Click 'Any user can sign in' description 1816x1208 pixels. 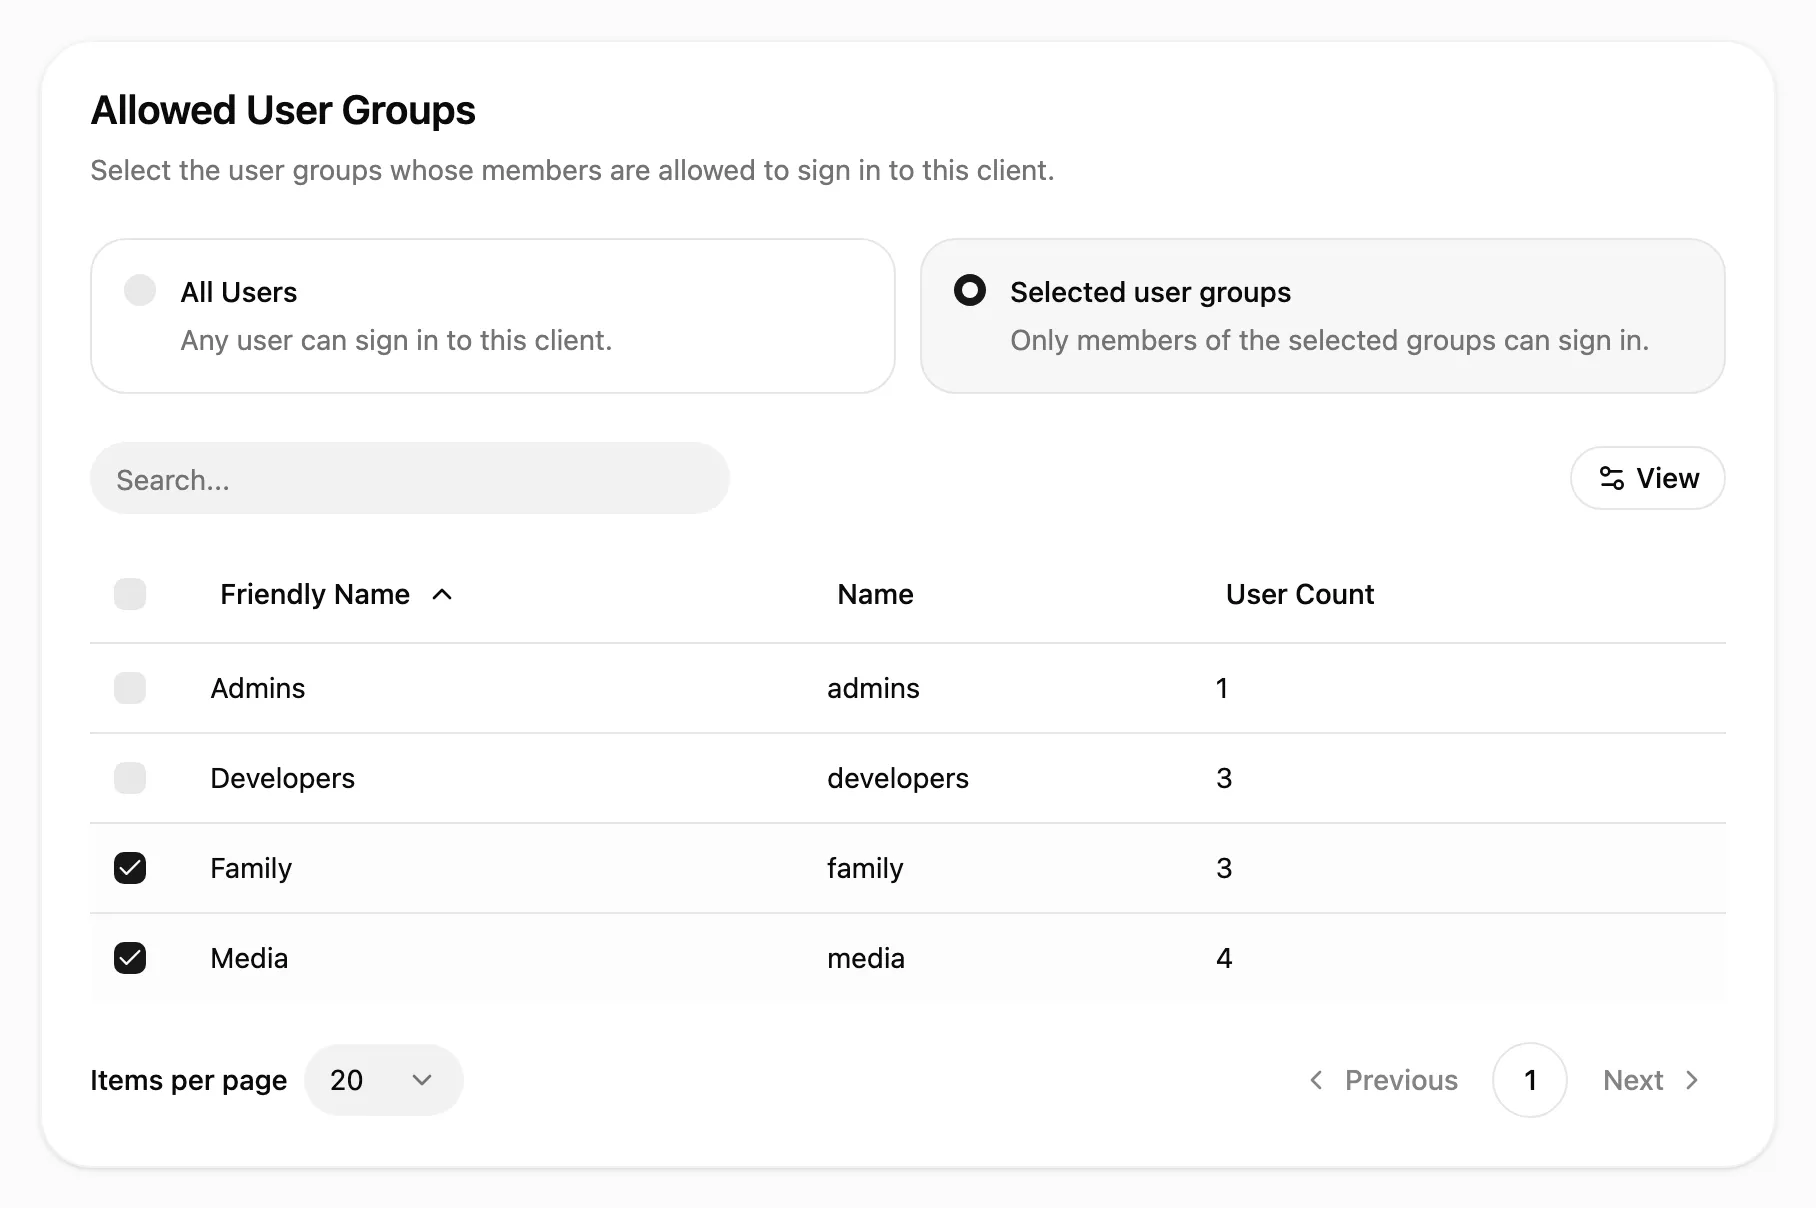point(396,340)
